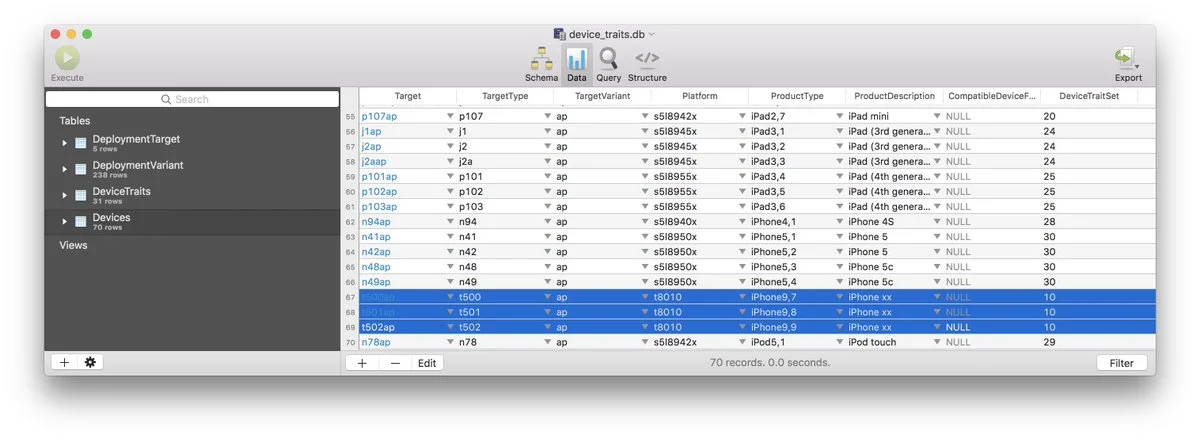Remove record with the minus button
This screenshot has width=1200, height=439.
395,363
